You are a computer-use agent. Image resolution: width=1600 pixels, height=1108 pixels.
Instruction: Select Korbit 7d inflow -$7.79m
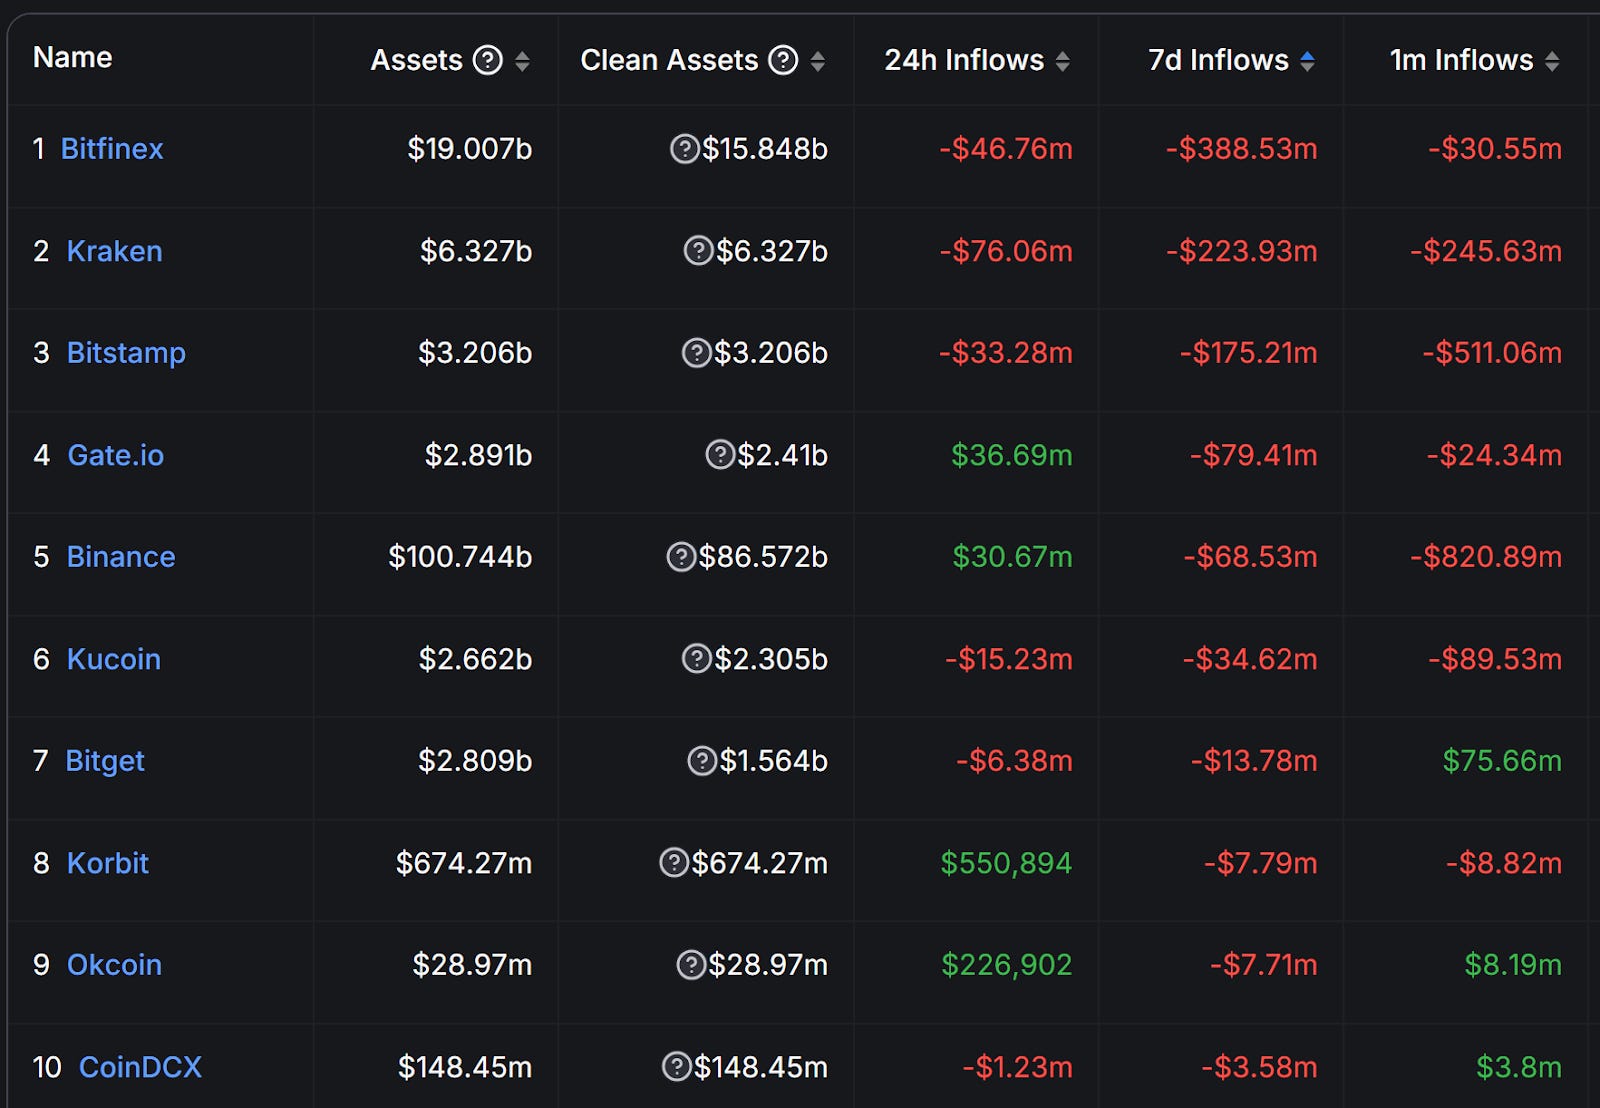(1261, 863)
